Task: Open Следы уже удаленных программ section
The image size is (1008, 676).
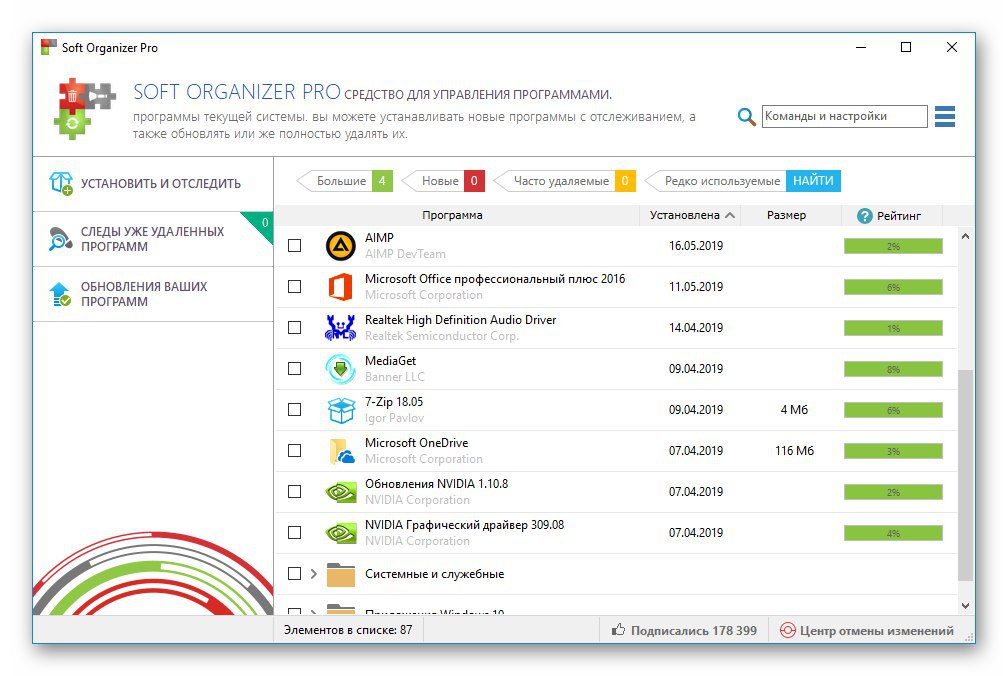Action: [153, 239]
